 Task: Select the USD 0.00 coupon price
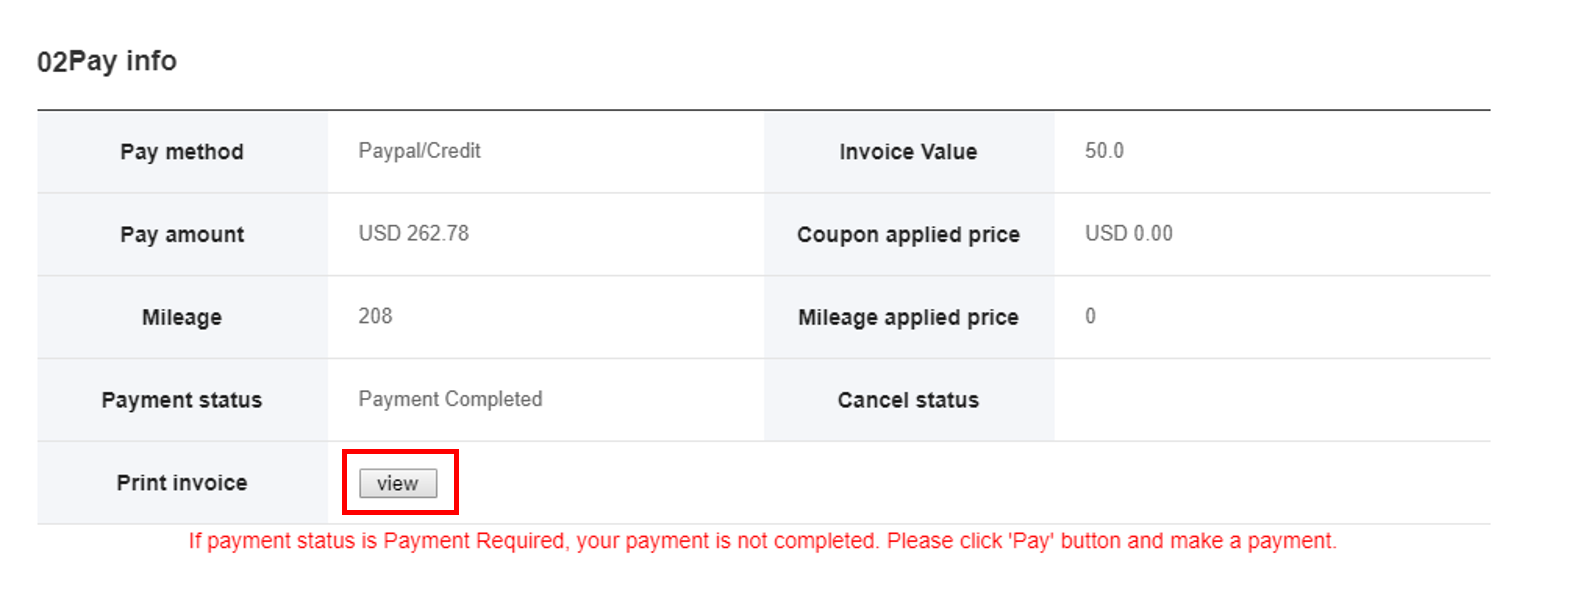point(1128,233)
